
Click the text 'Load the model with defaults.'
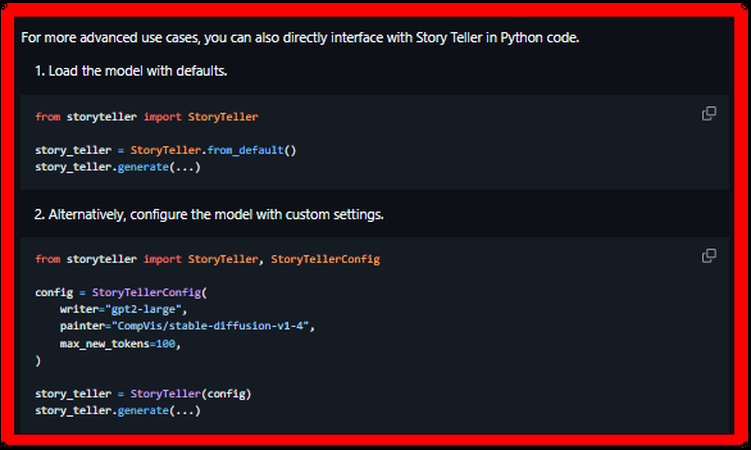click(x=137, y=71)
